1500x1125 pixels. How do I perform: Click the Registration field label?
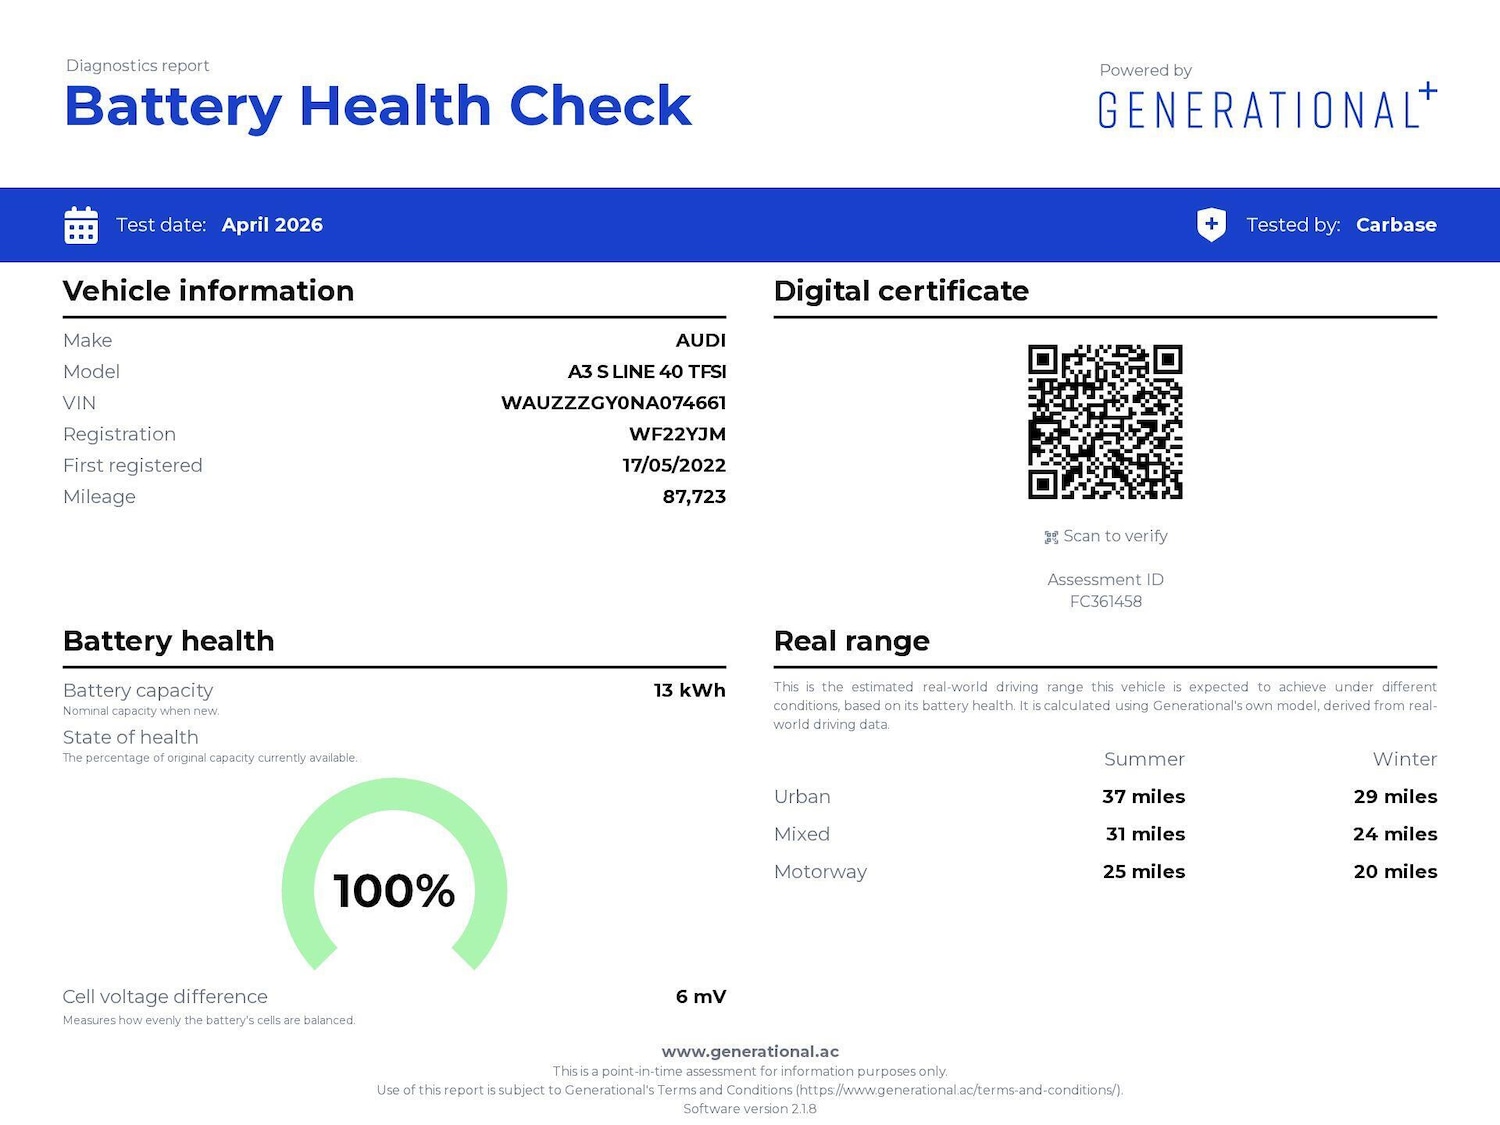[119, 434]
